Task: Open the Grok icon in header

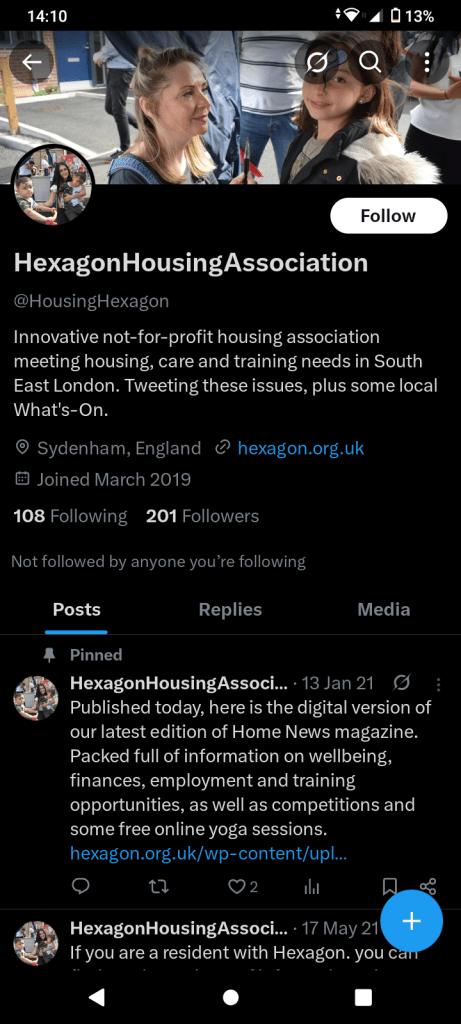Action: 317,62
